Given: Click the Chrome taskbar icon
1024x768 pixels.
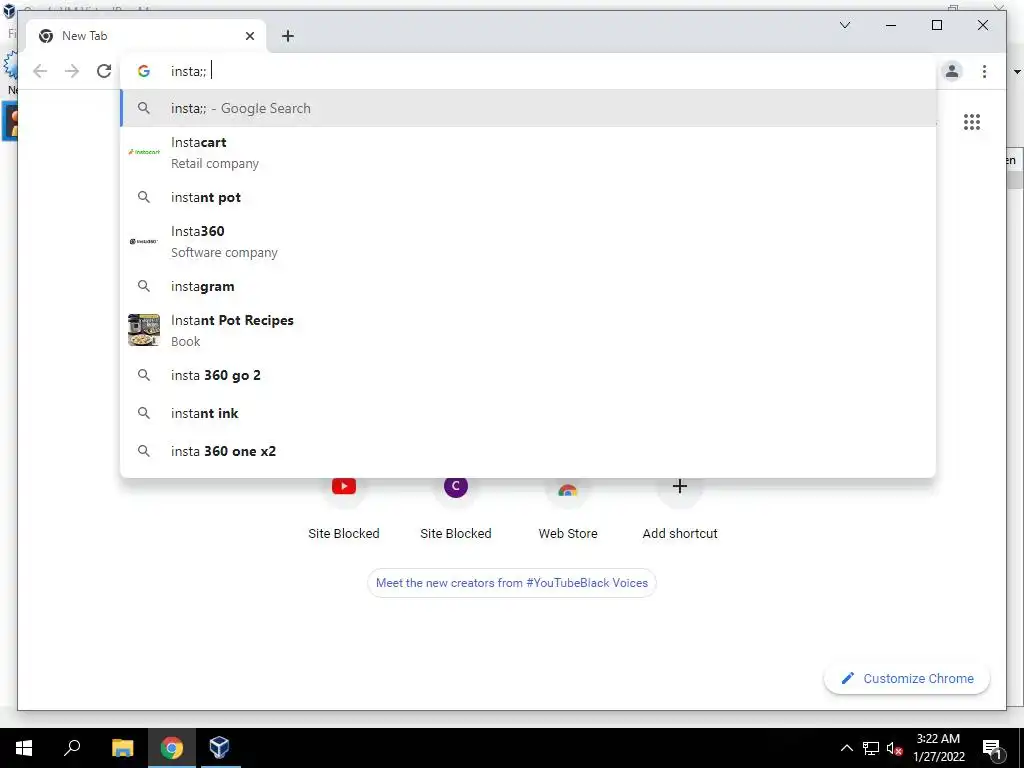Looking at the screenshot, I should [172, 748].
